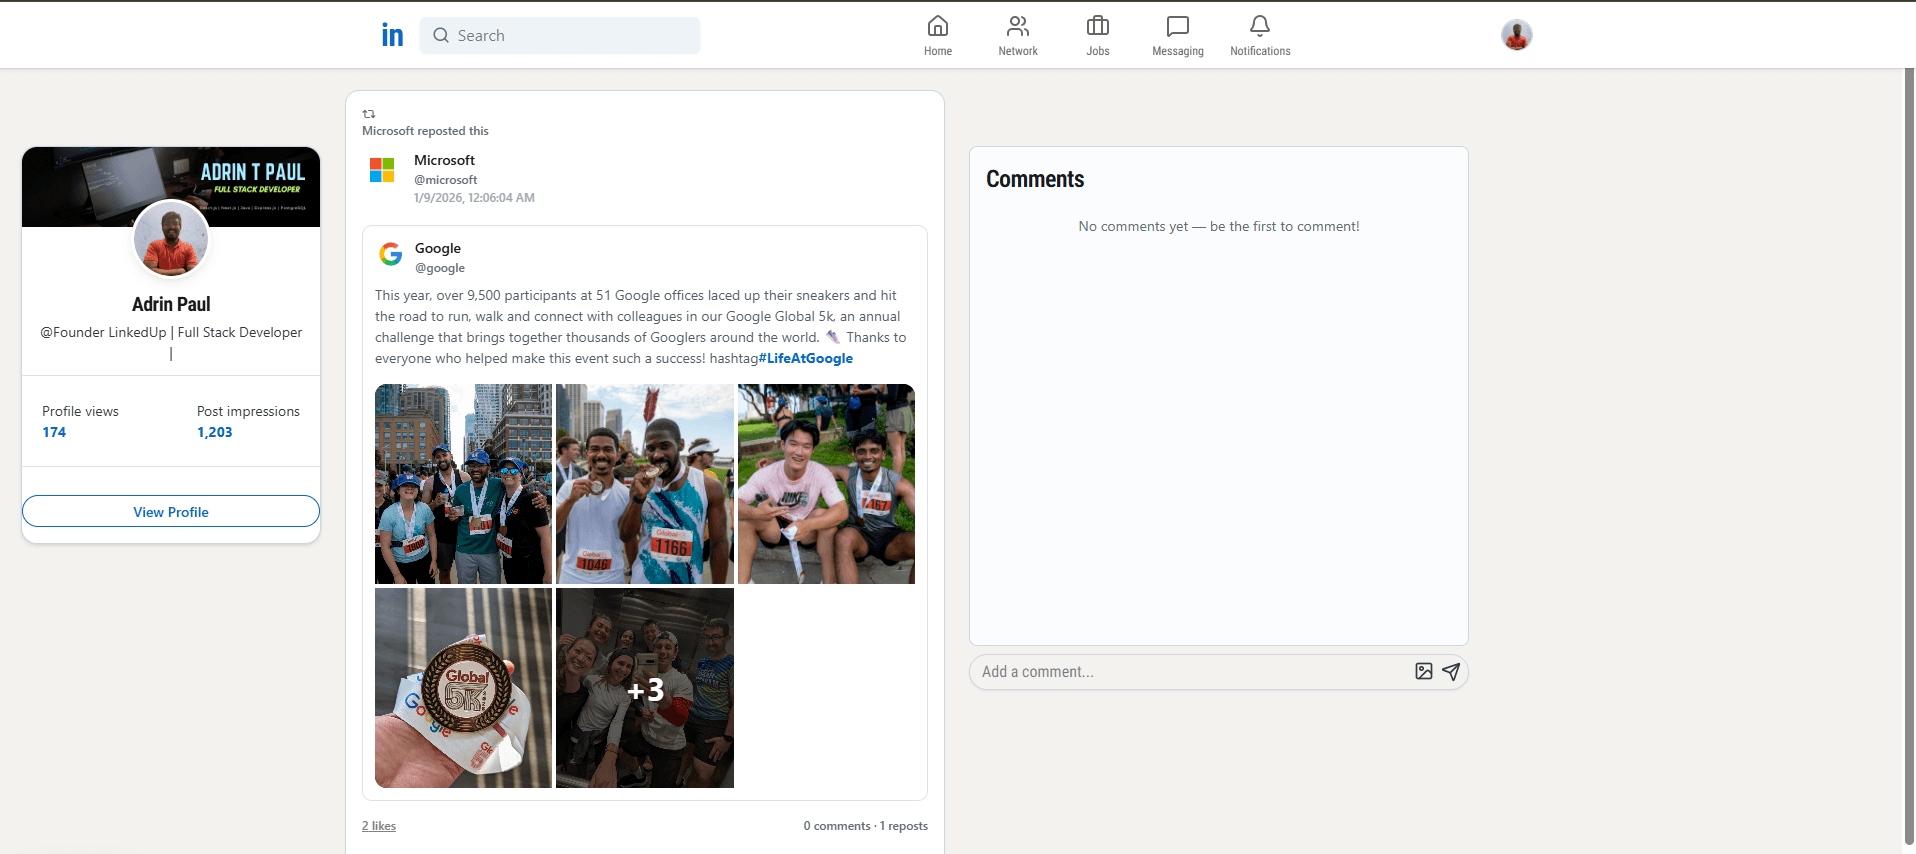The height and width of the screenshot is (854, 1916).
Task: Click the Comments heading
Action: [x=1035, y=179]
